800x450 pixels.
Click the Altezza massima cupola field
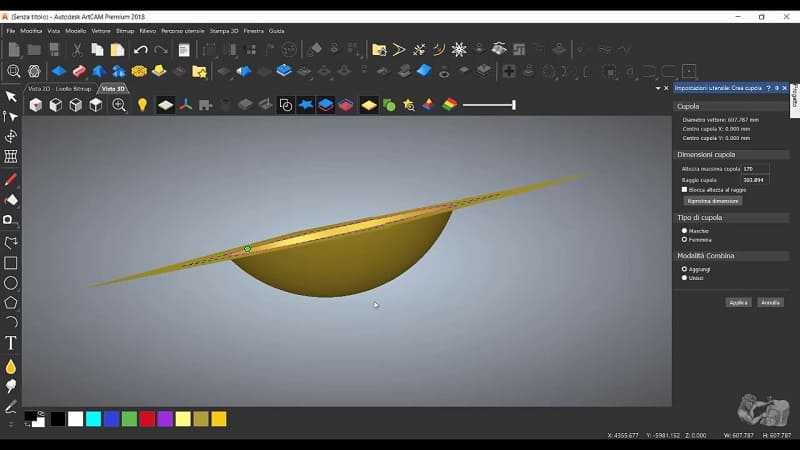[x=755, y=168]
